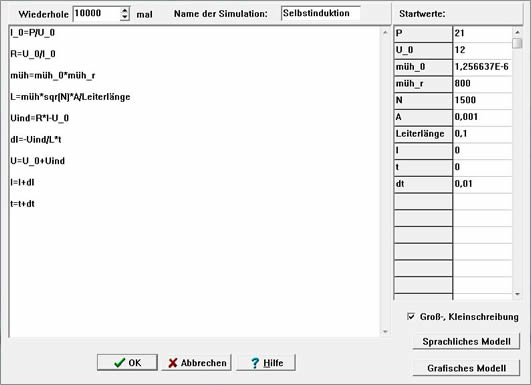Place cursor in equation müh=müh_0*müh_r
The image size is (531, 385).
(x=52, y=76)
